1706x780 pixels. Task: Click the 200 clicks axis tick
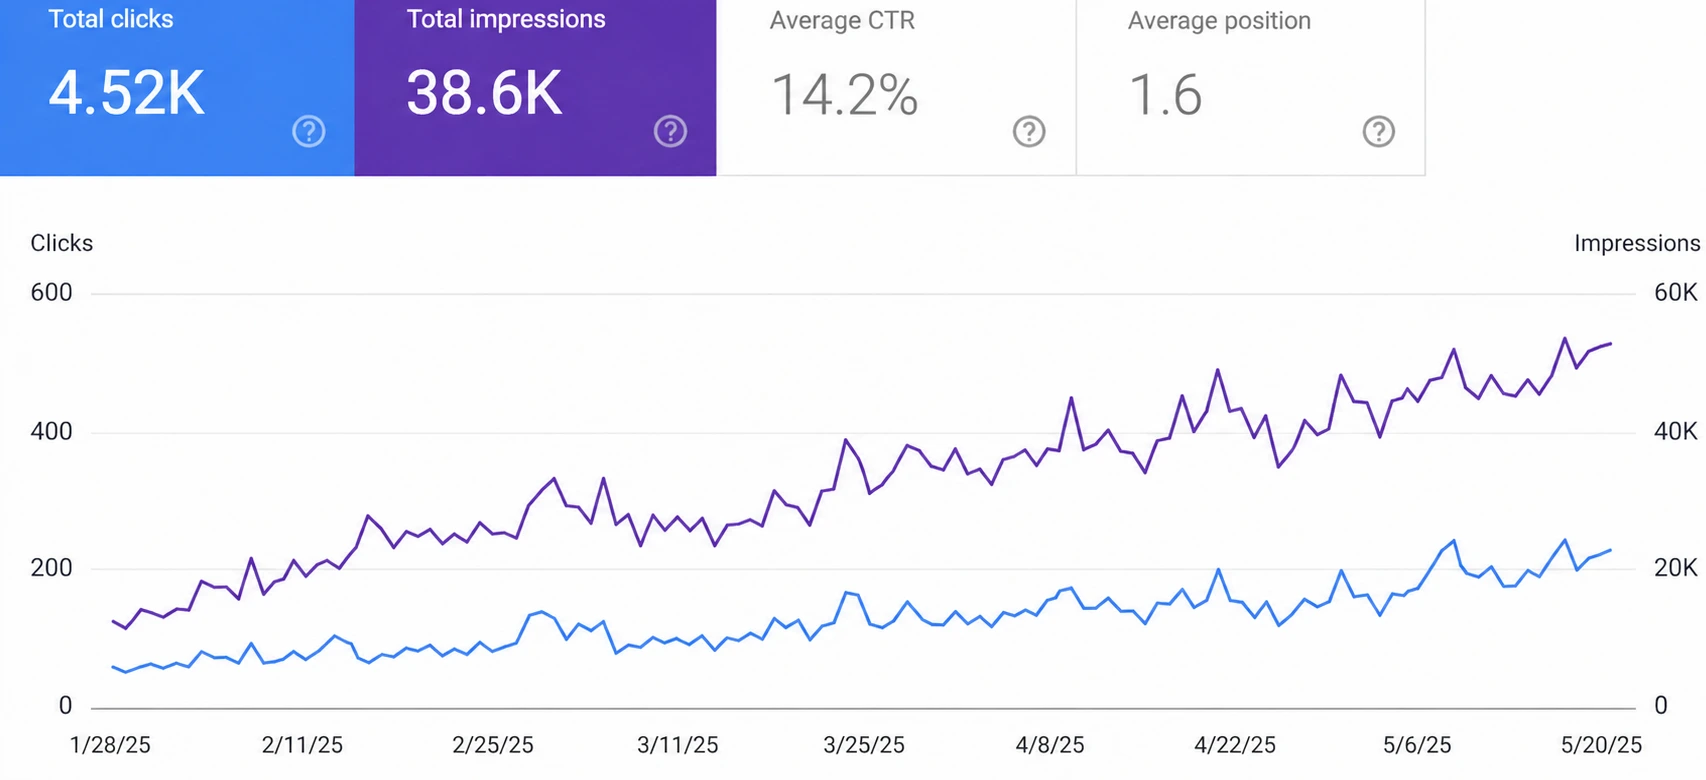pyautogui.click(x=52, y=568)
